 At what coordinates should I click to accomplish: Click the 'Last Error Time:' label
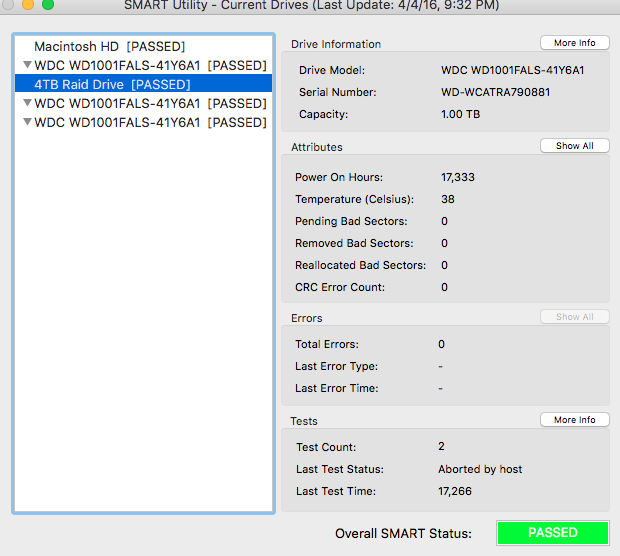336,388
